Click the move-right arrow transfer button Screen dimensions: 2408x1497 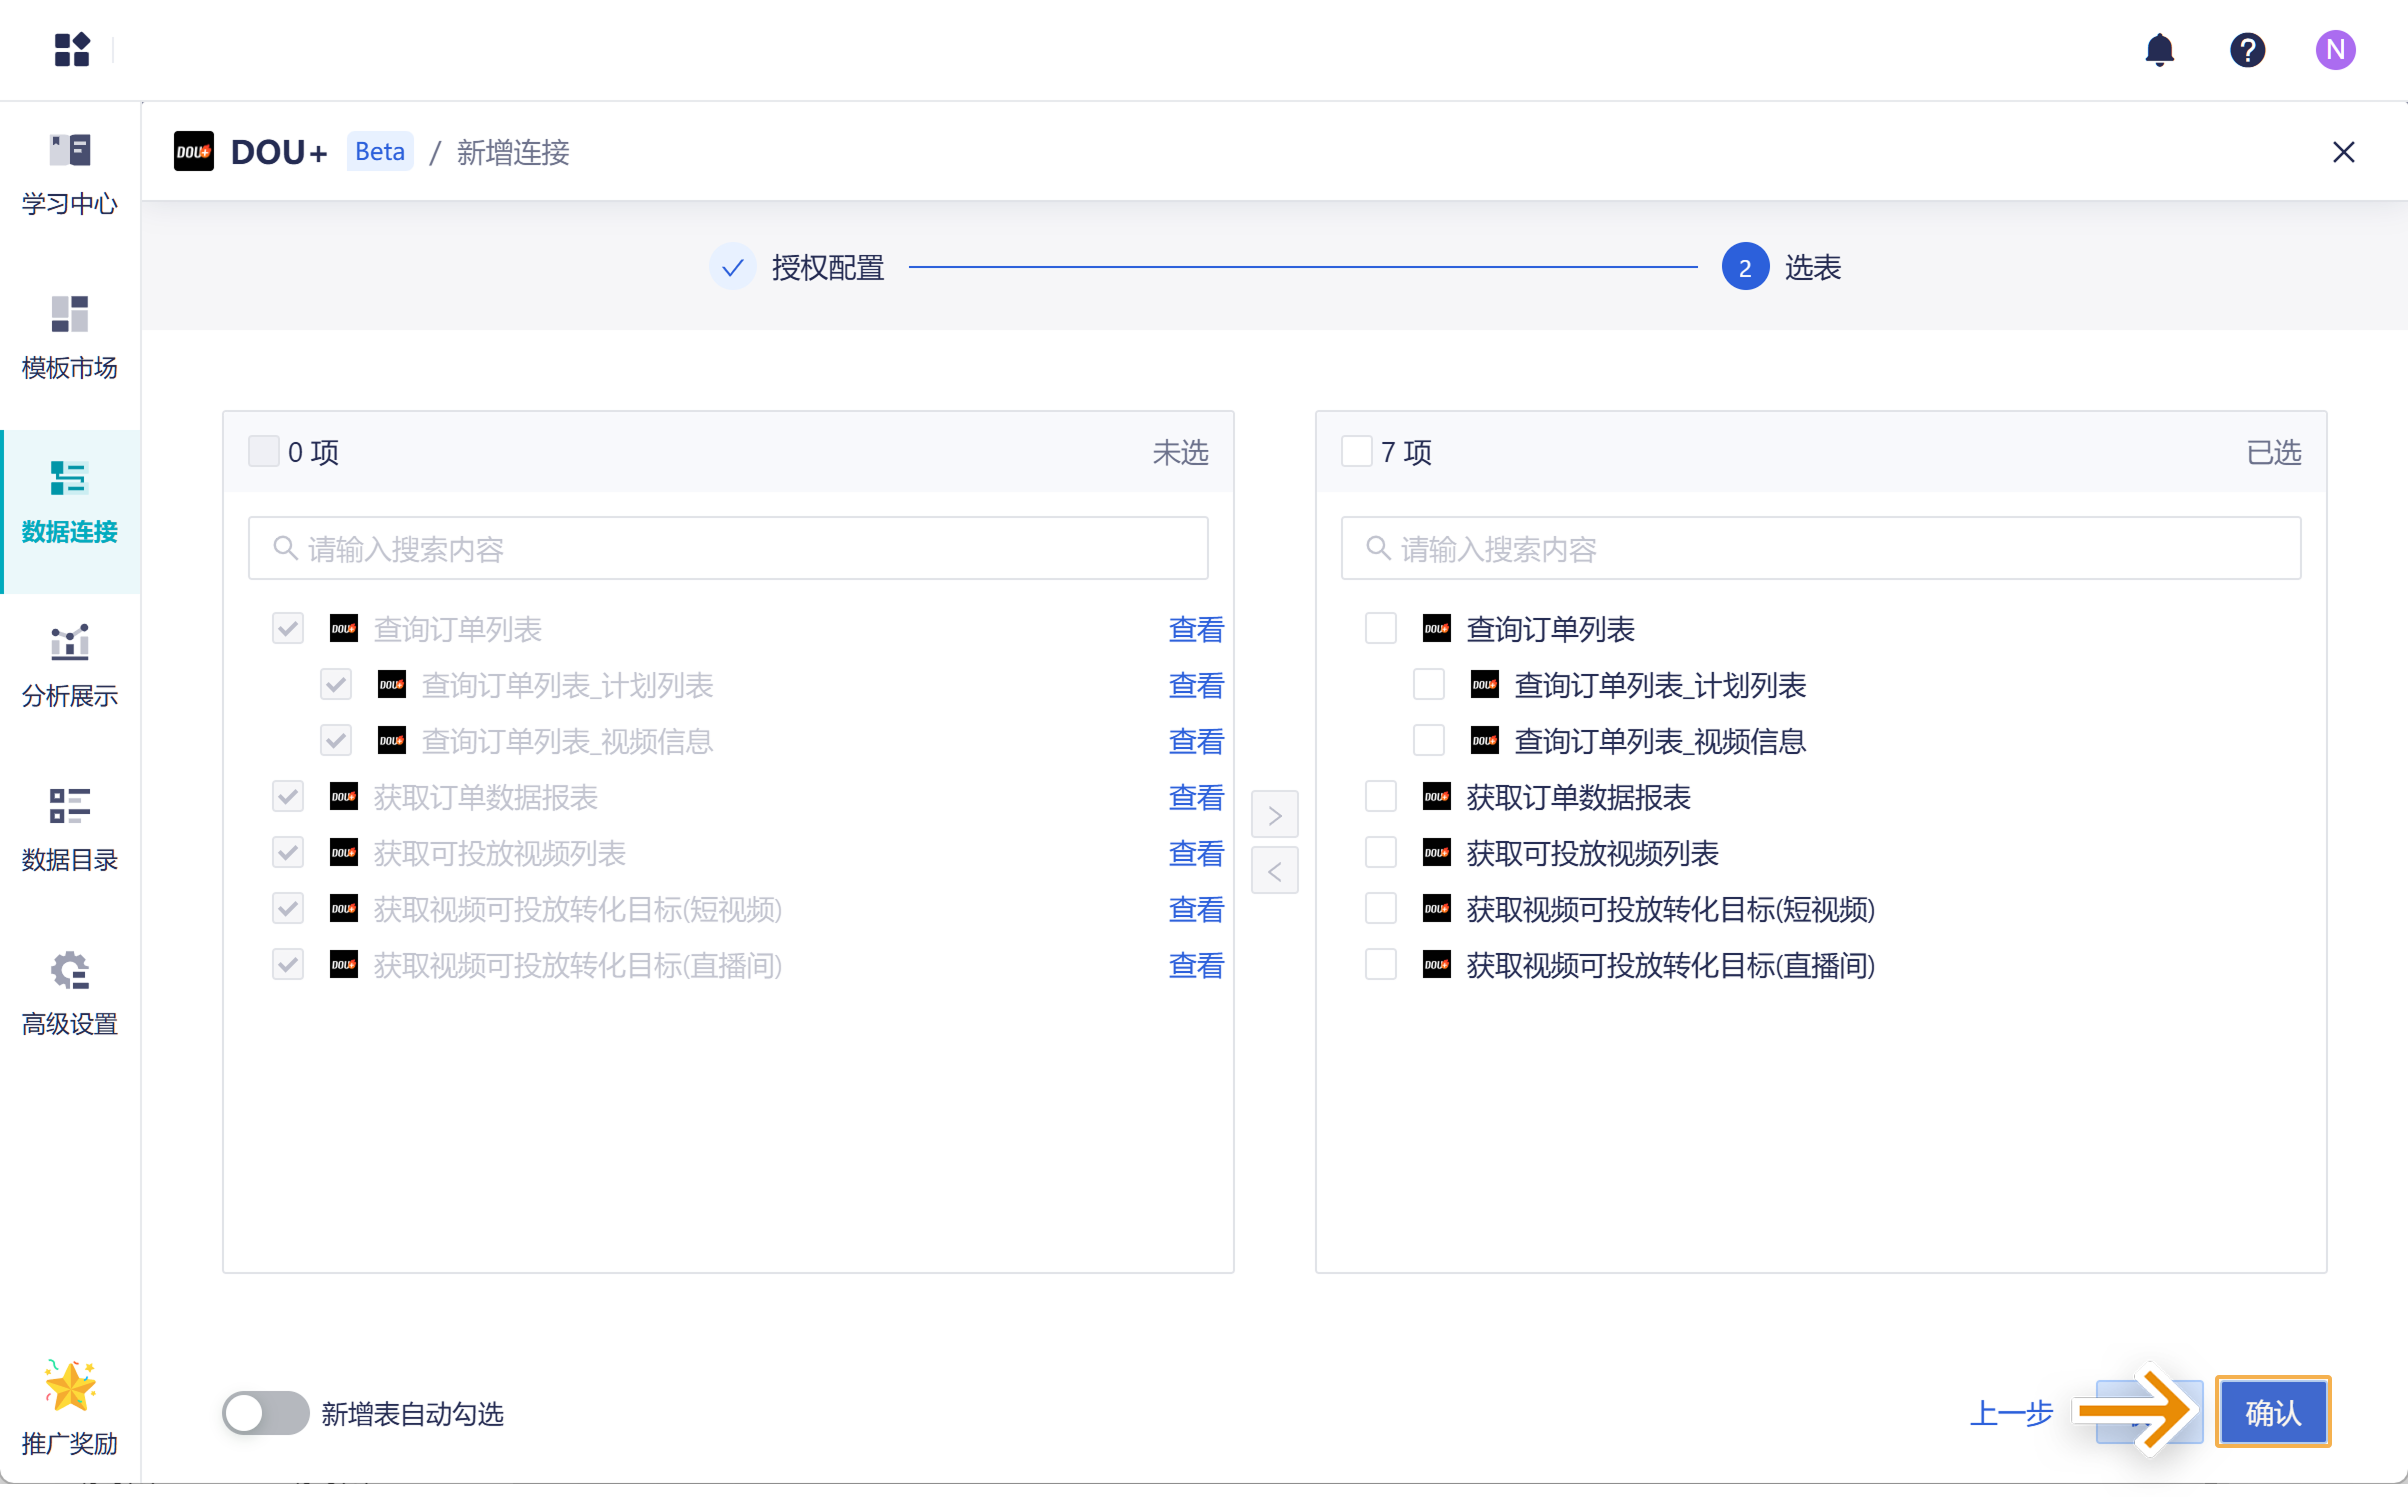[x=1275, y=815]
